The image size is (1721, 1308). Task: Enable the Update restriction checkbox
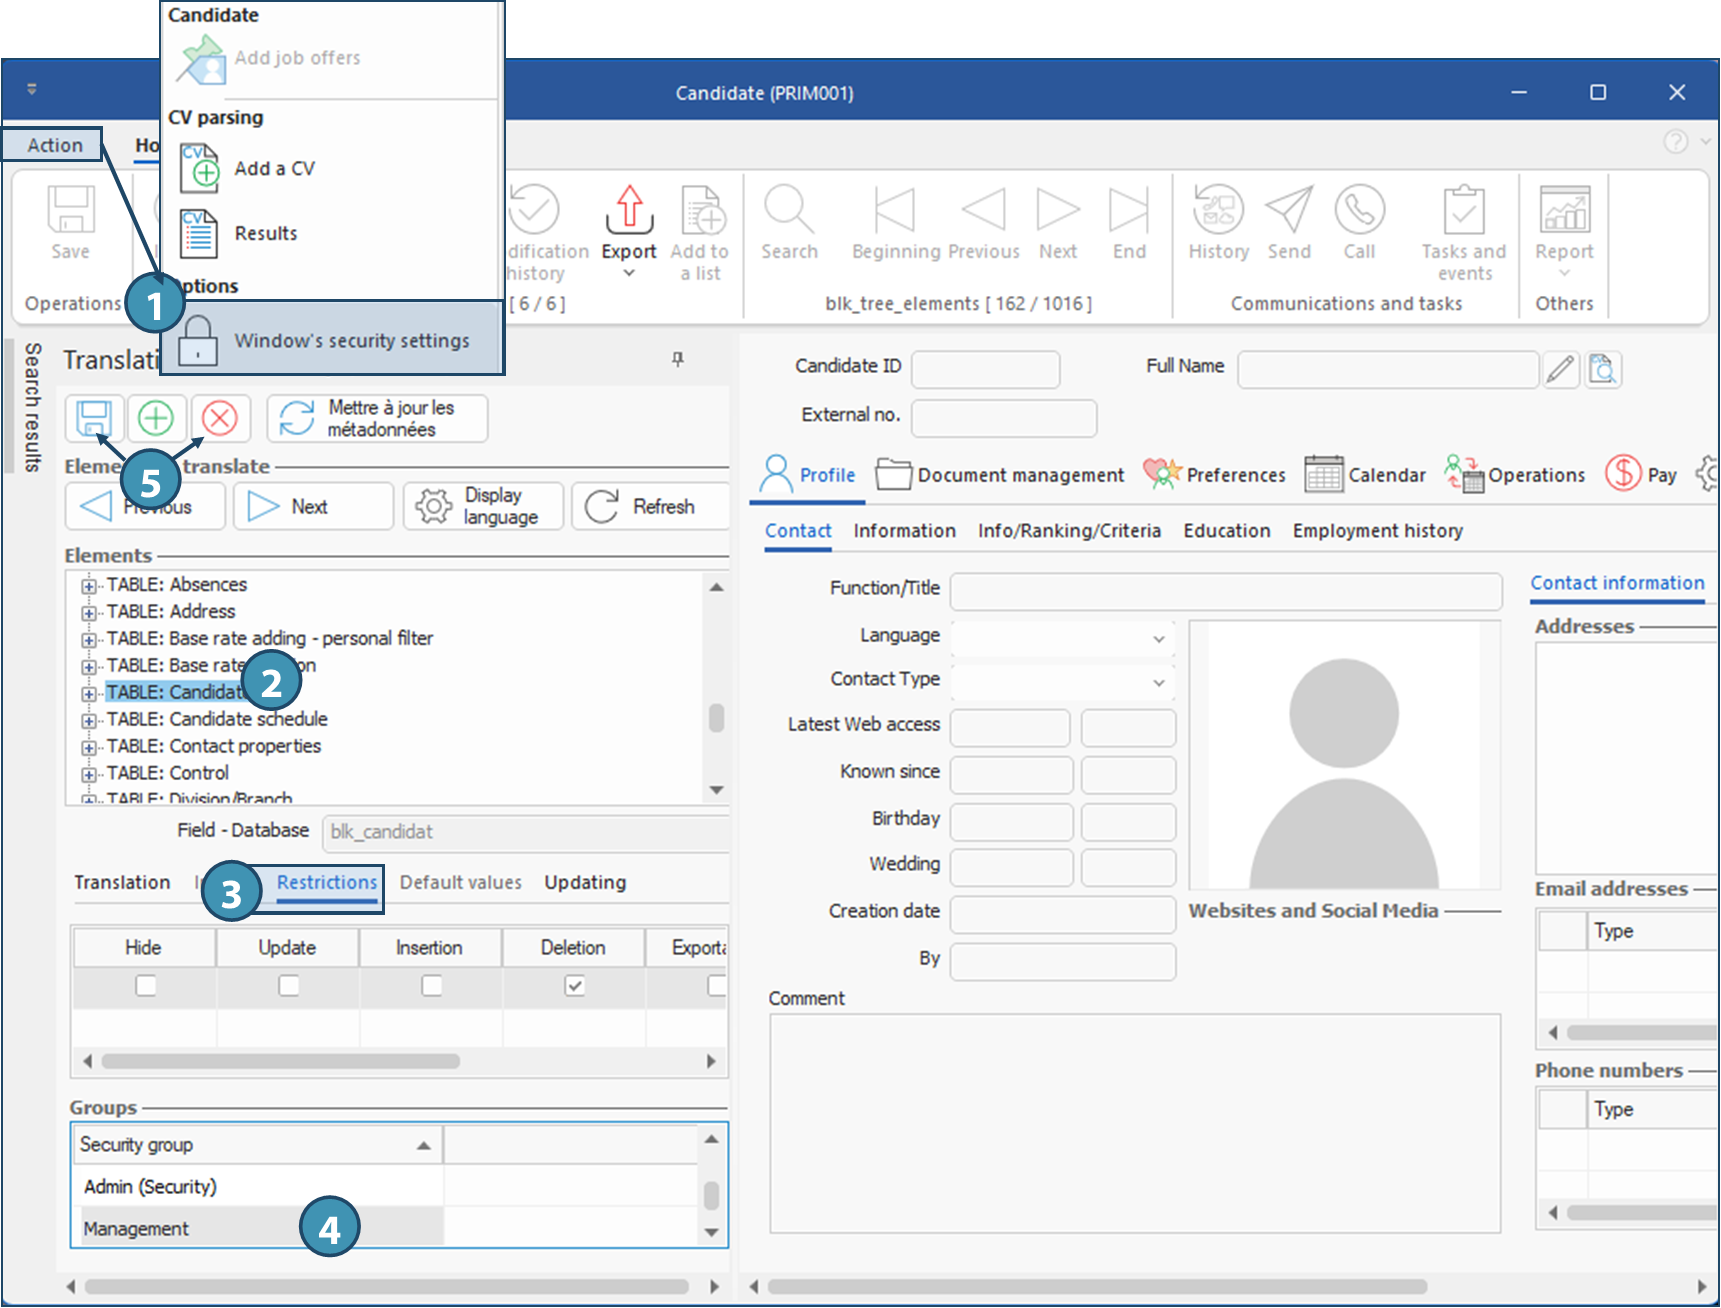289,986
